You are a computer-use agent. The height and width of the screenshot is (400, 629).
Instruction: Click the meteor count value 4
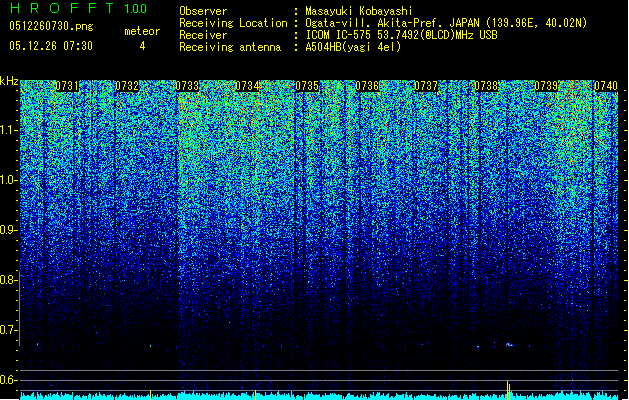point(142,46)
